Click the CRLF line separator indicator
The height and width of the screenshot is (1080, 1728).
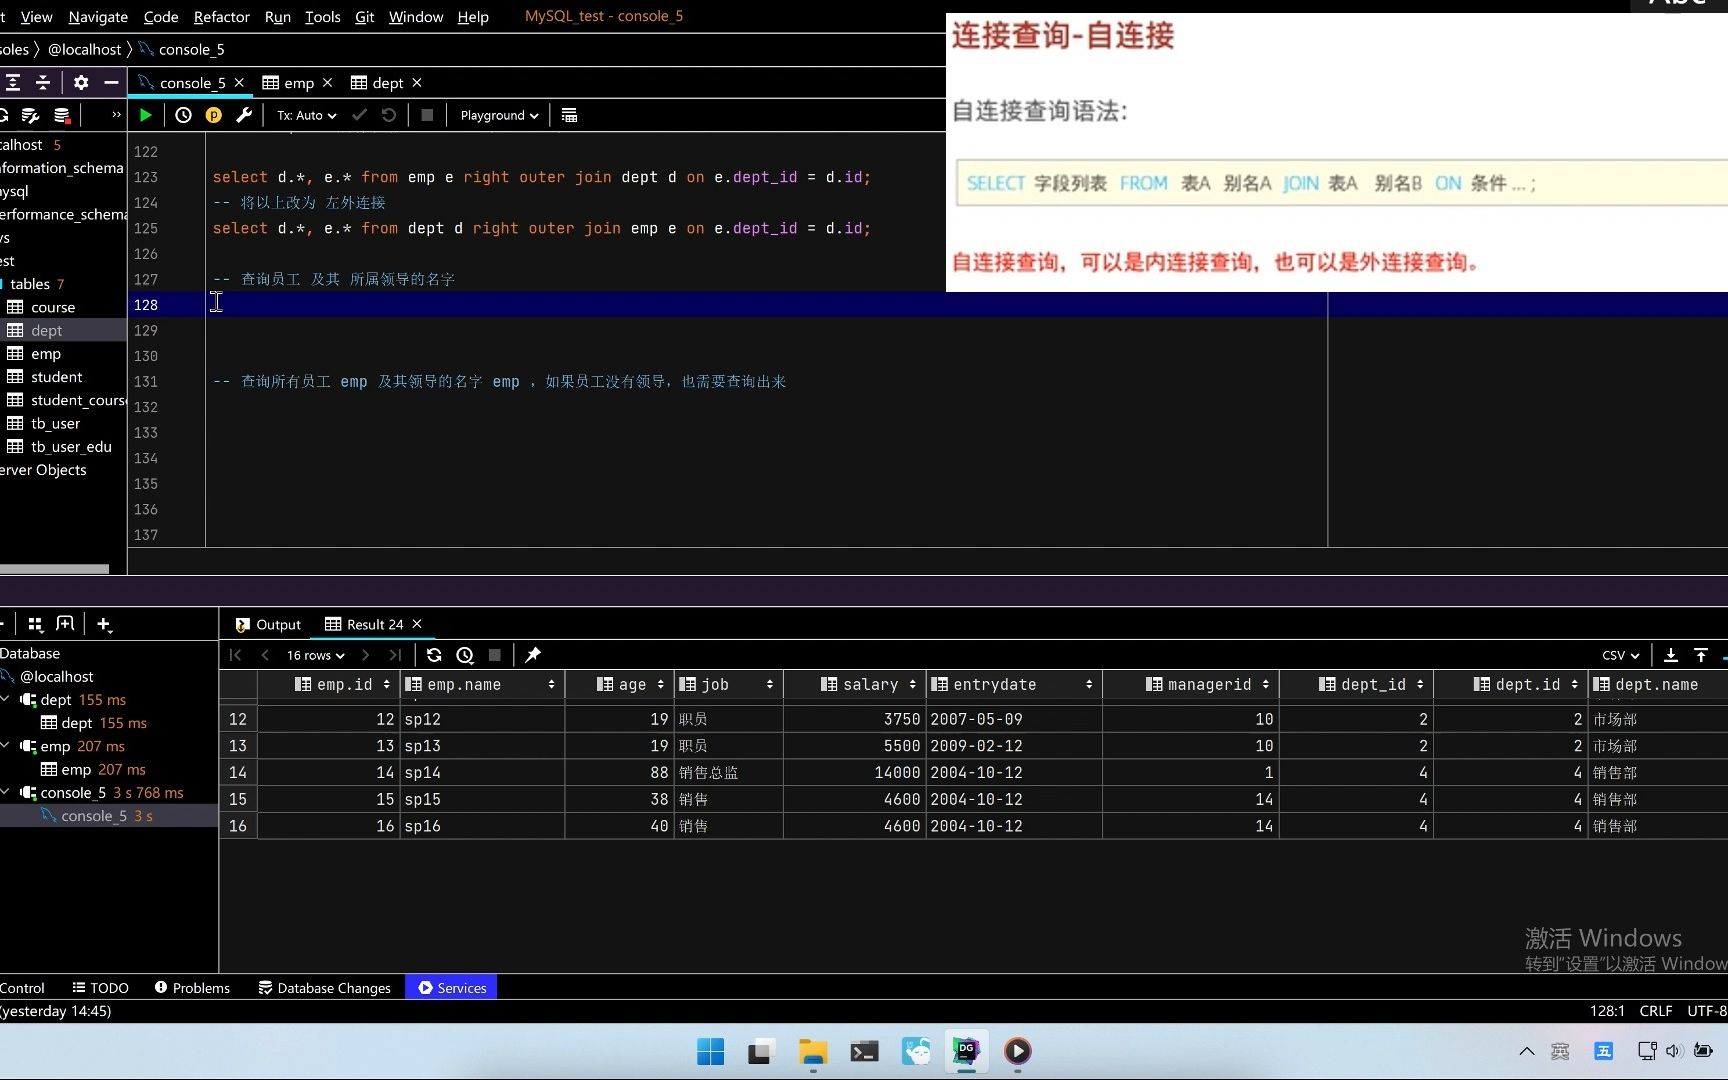1656,1011
